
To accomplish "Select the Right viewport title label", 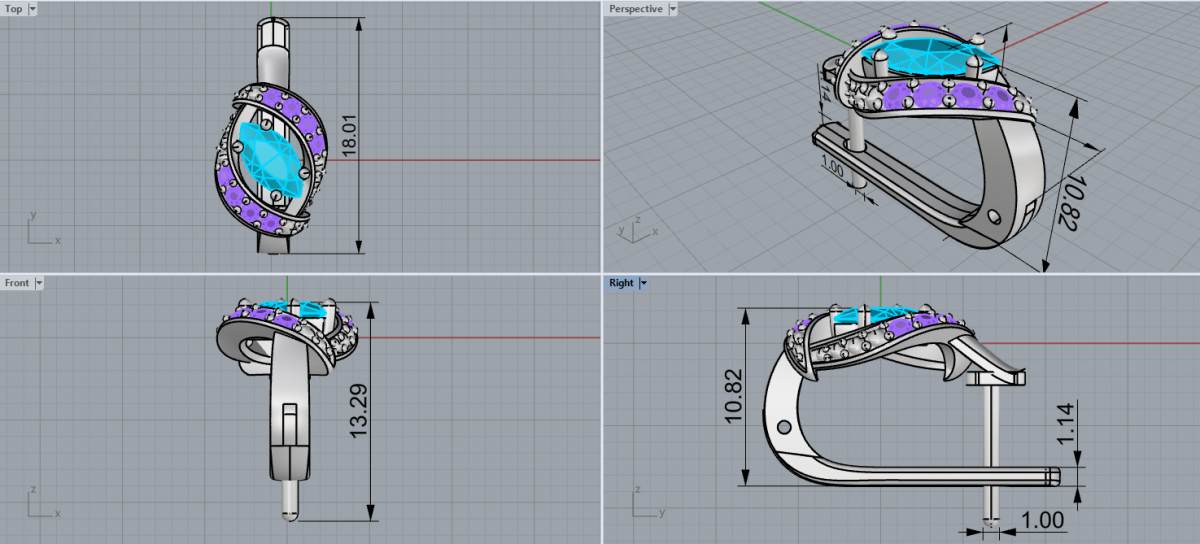I will point(621,283).
